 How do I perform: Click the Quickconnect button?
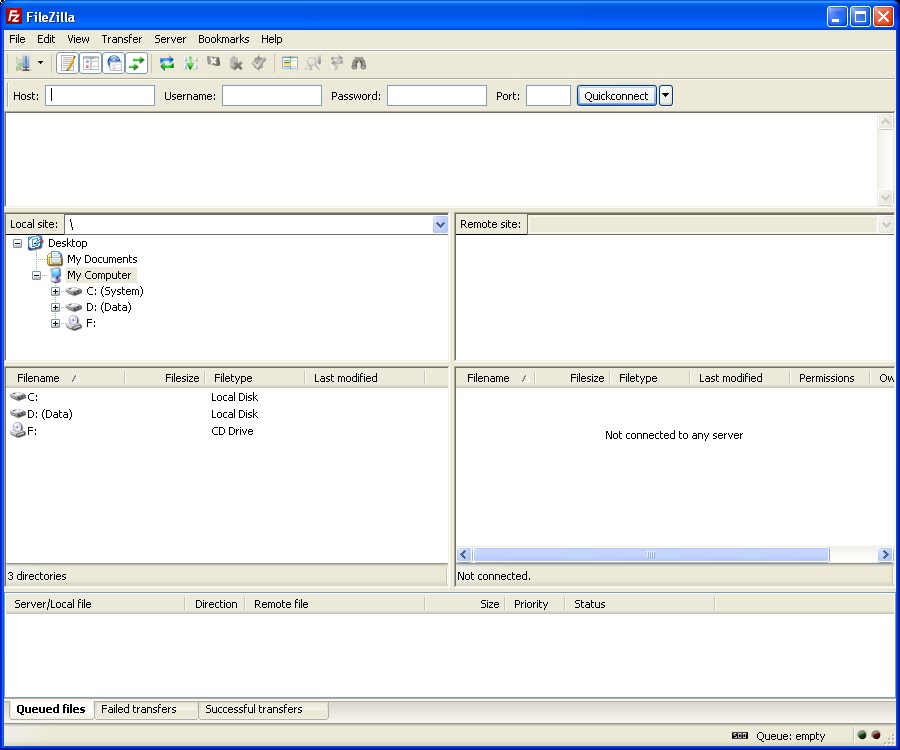pyautogui.click(x=616, y=95)
